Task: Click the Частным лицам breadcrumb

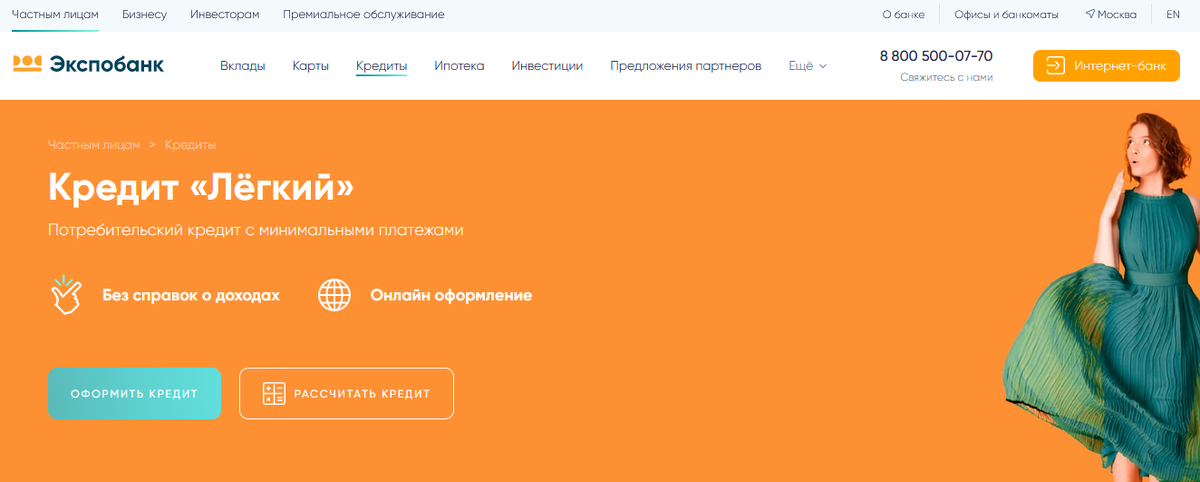Action: pyautogui.click(x=94, y=145)
